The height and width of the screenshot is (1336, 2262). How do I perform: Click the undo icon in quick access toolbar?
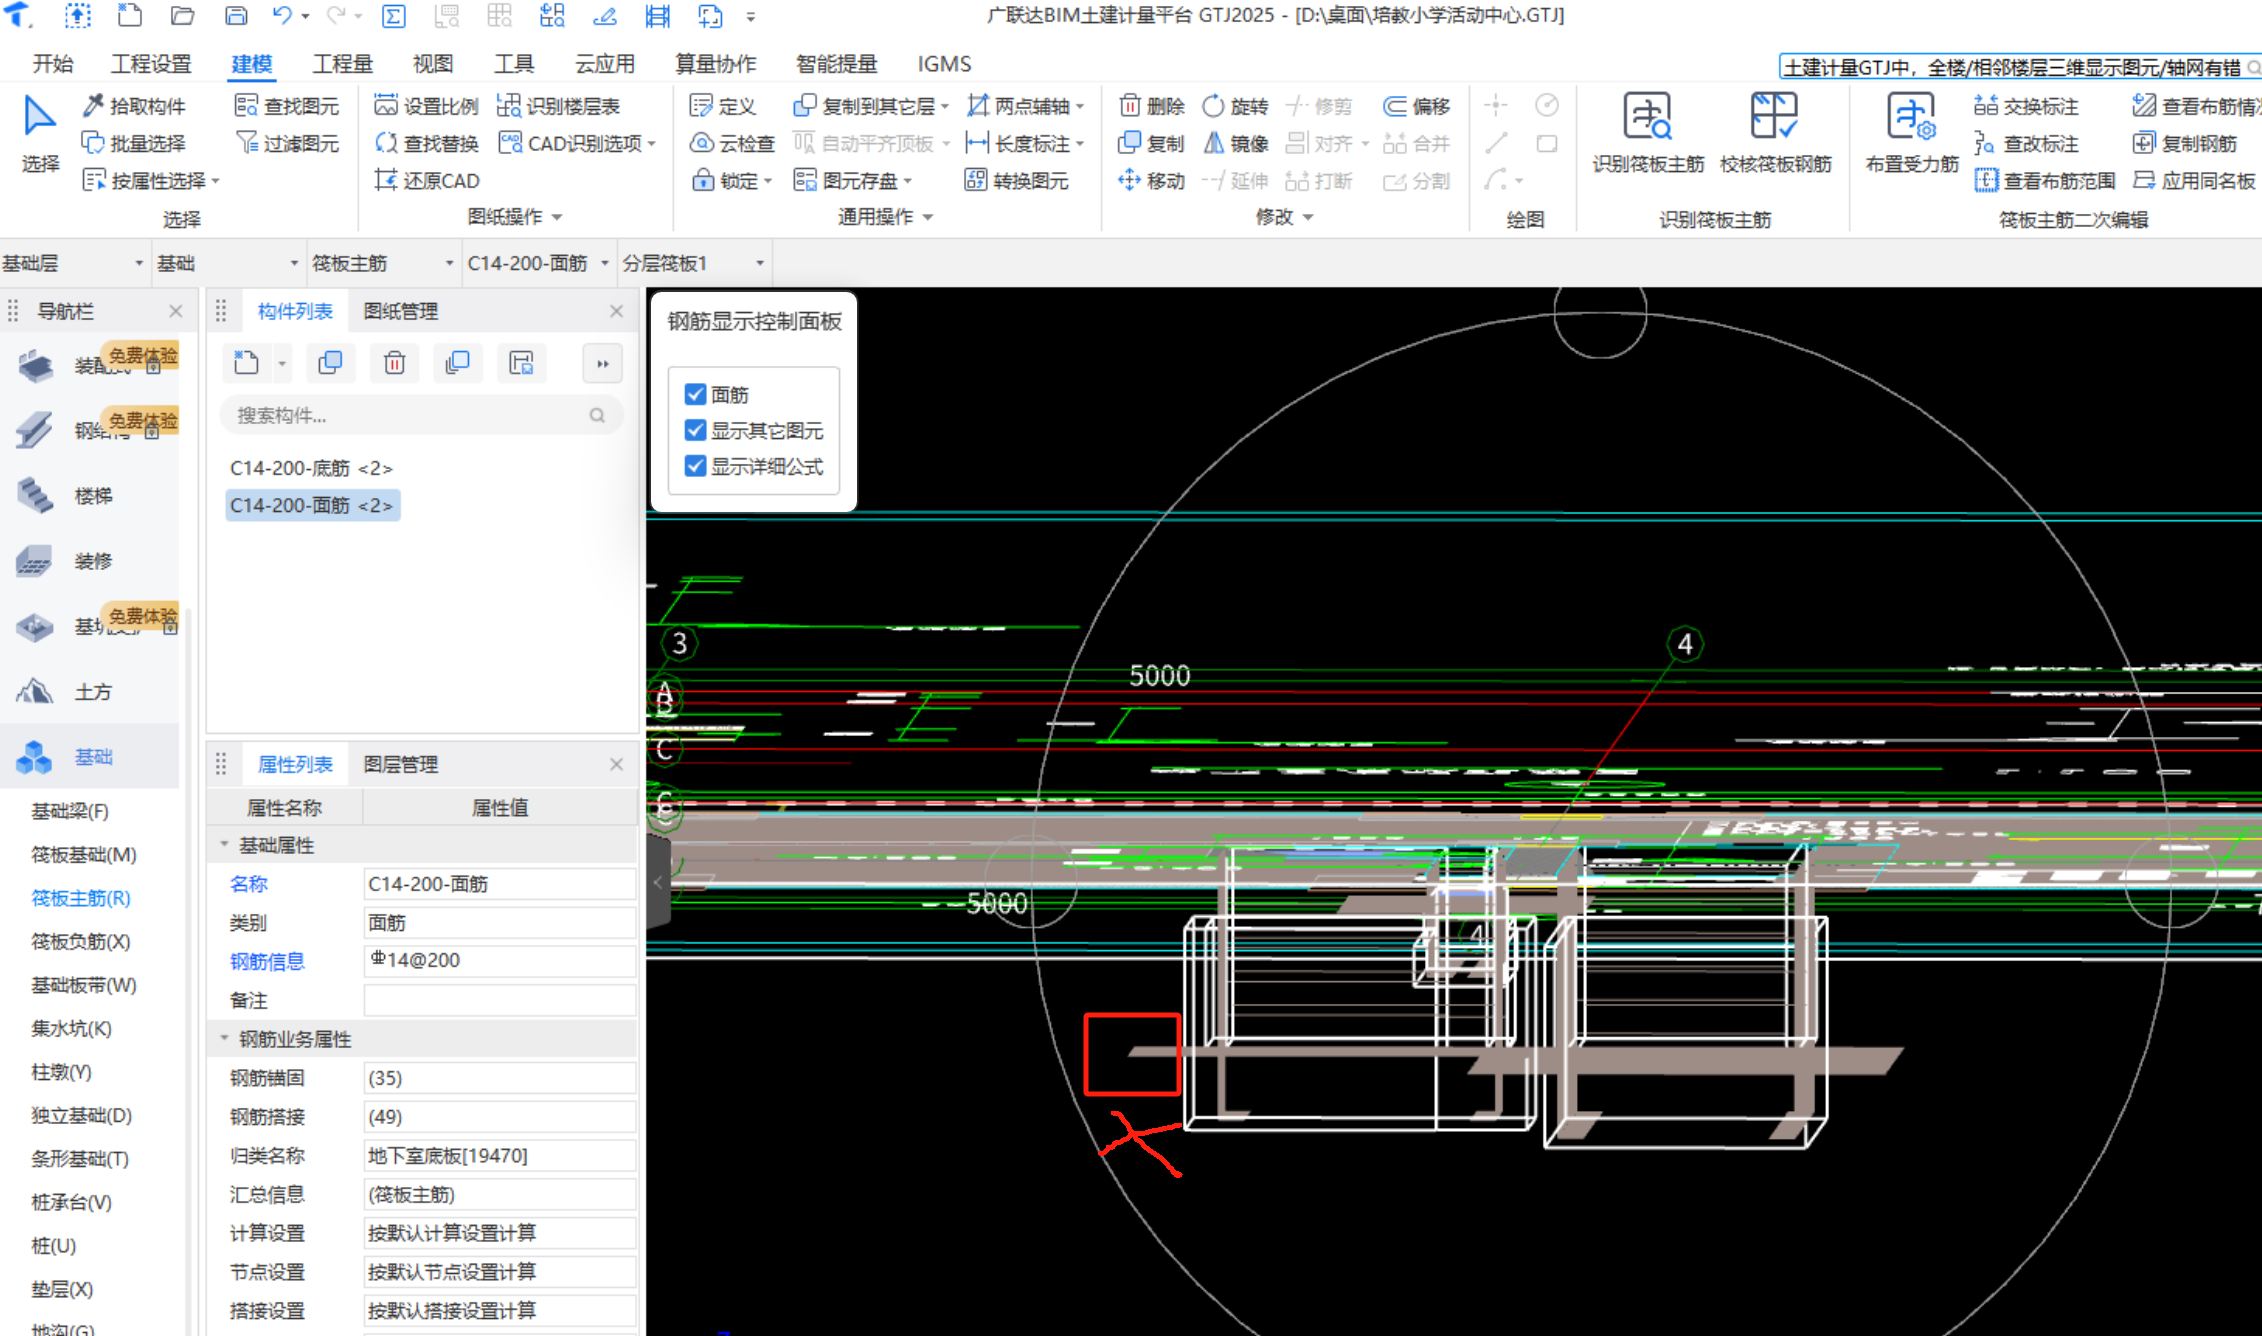click(282, 15)
